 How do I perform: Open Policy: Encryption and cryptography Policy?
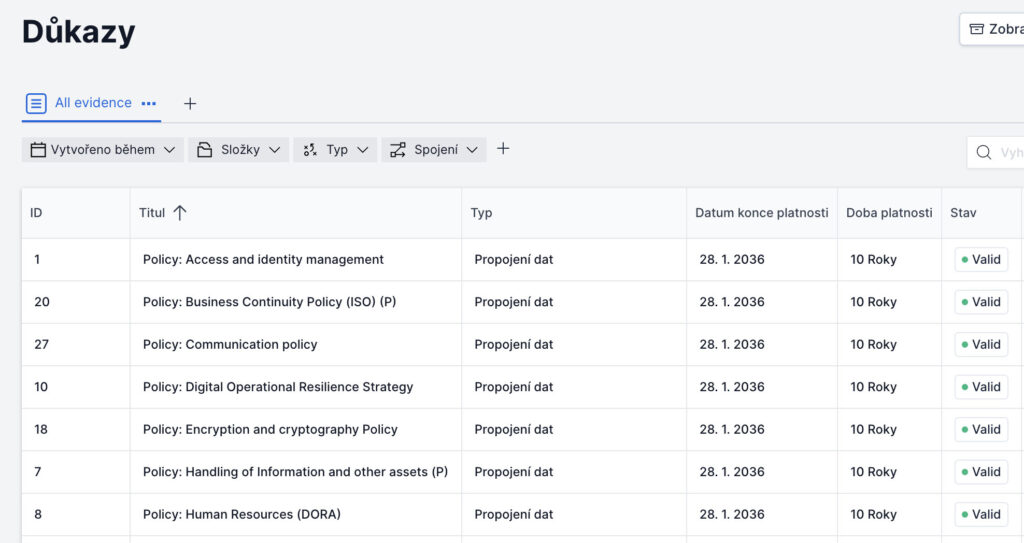(270, 429)
